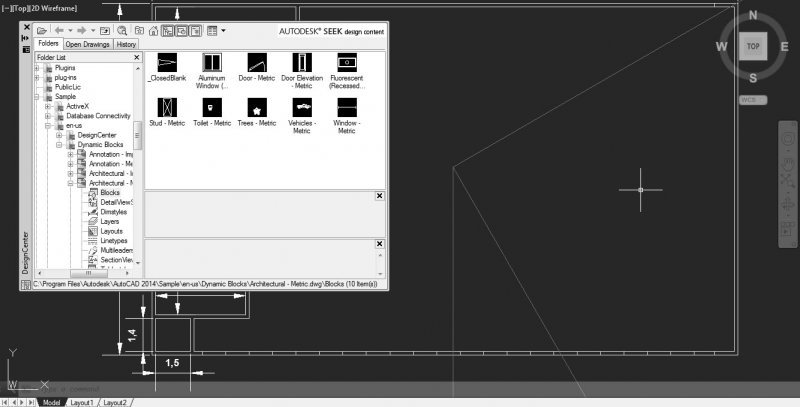Switch to the History tab
800x407 pixels.
pyautogui.click(x=126, y=44)
